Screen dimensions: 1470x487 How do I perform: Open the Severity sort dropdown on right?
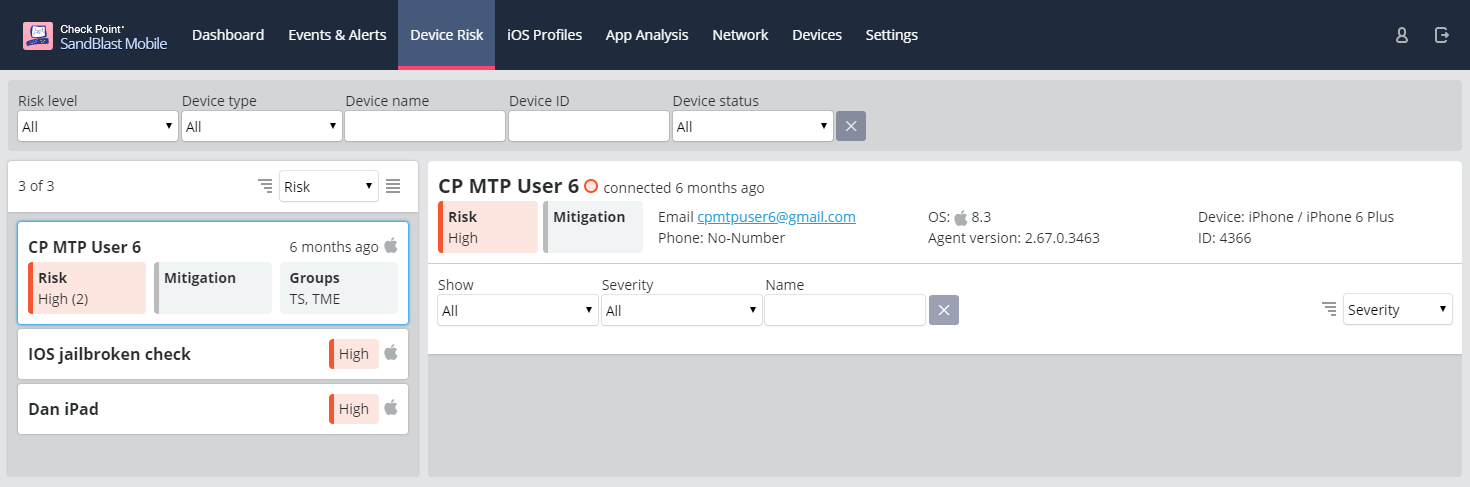click(1397, 309)
